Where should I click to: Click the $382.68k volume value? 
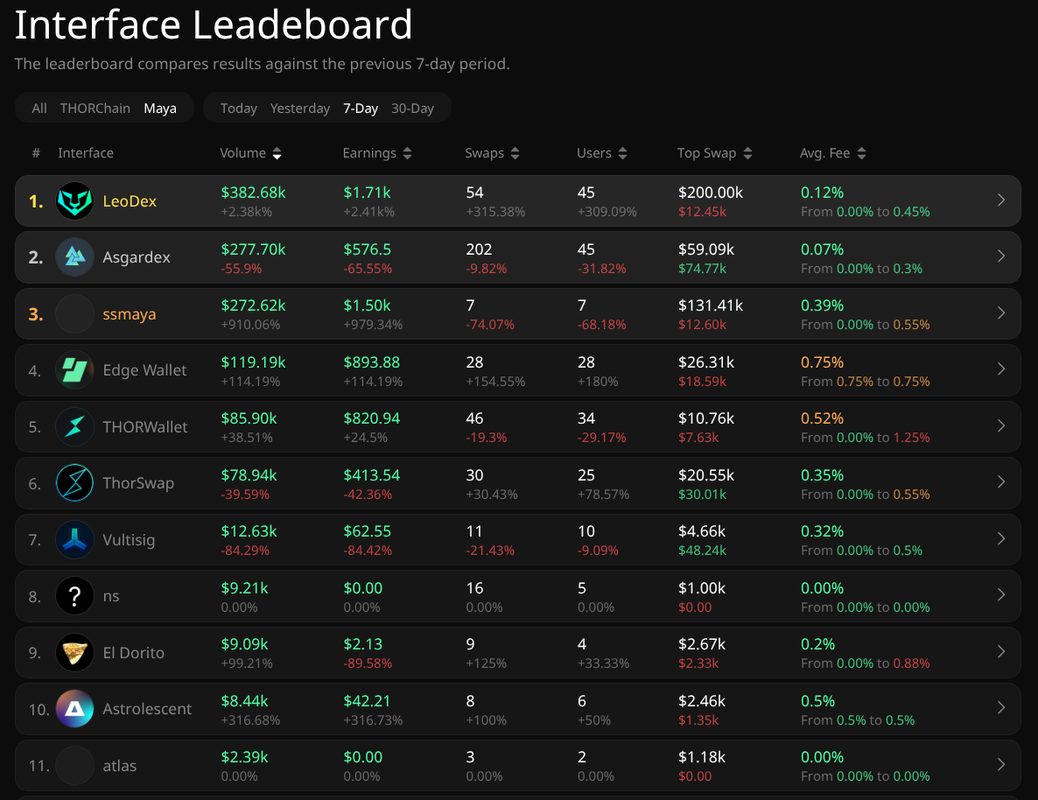point(253,193)
